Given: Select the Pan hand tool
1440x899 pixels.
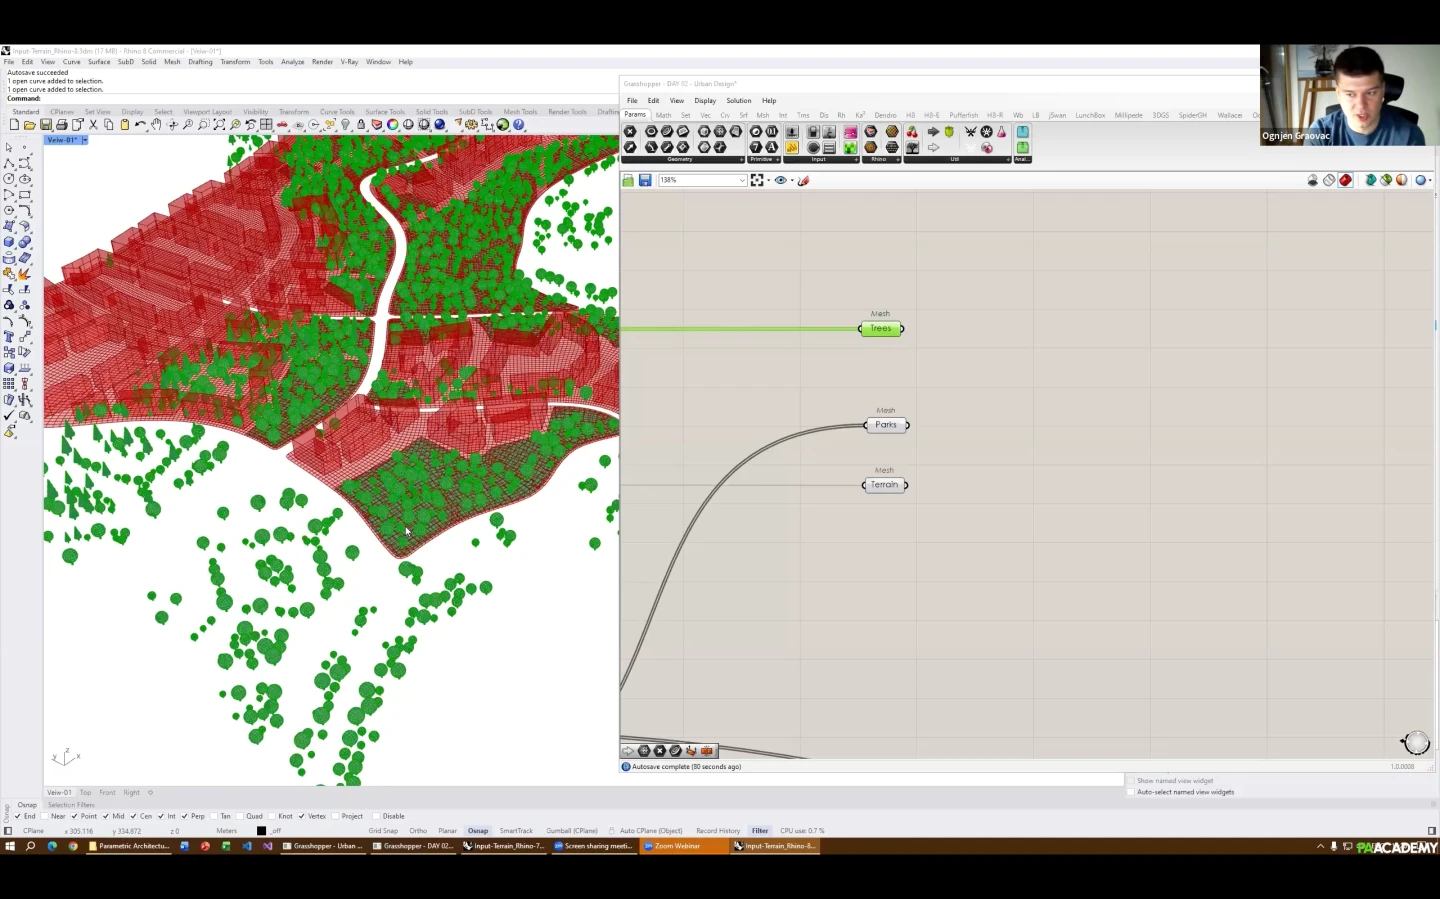Looking at the screenshot, I should pos(157,125).
